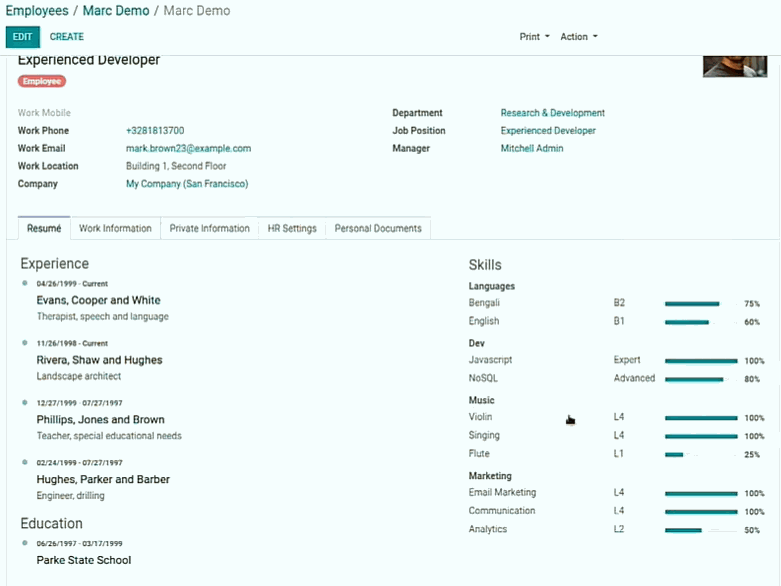
Task: Click the red Employee tag badge
Action: tap(41, 81)
